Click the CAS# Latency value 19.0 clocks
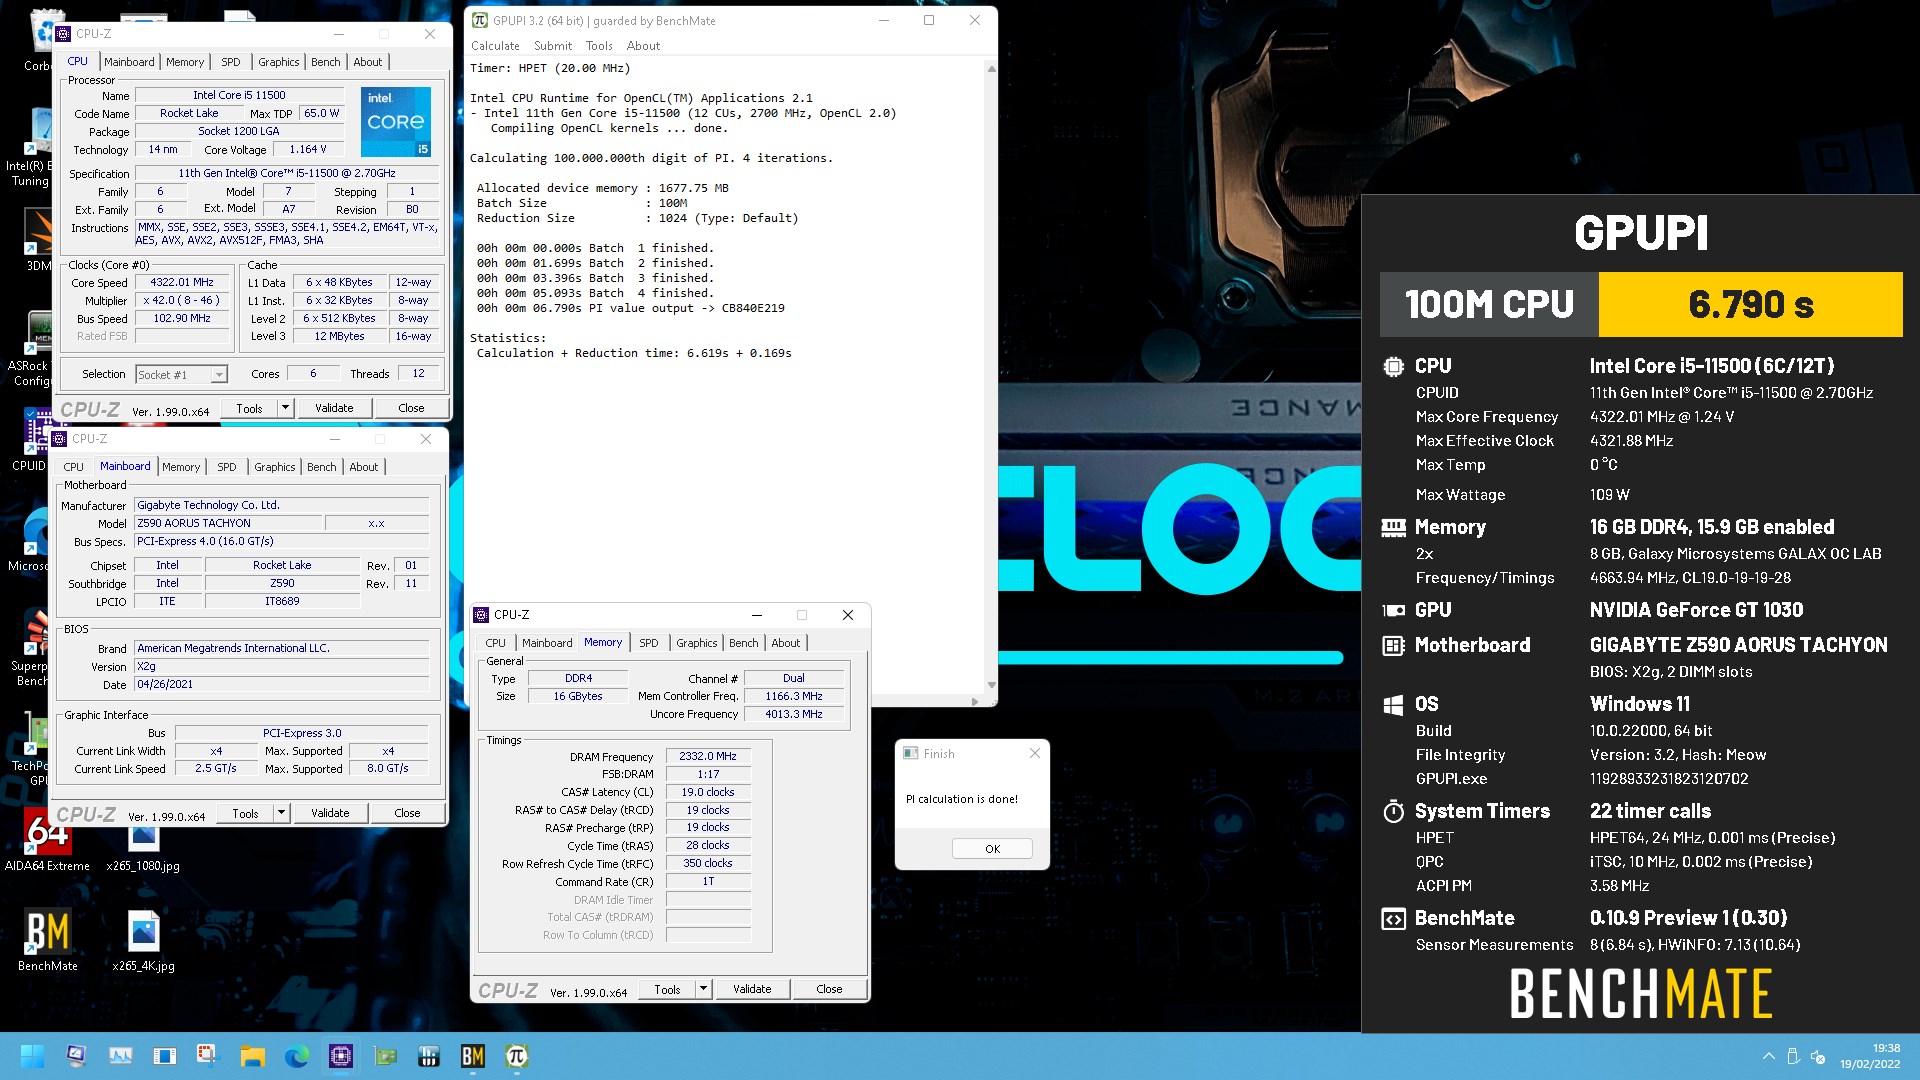Image resolution: width=1920 pixels, height=1080 pixels. tap(708, 792)
